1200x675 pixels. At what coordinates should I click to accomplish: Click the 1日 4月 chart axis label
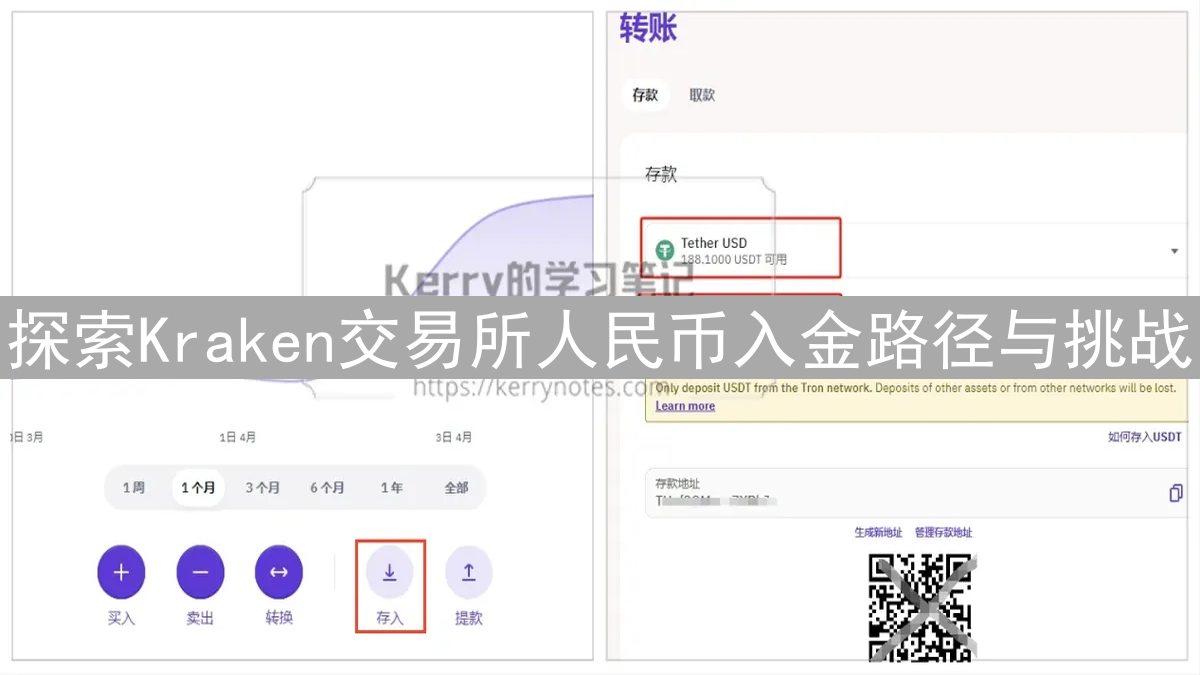[x=238, y=437]
